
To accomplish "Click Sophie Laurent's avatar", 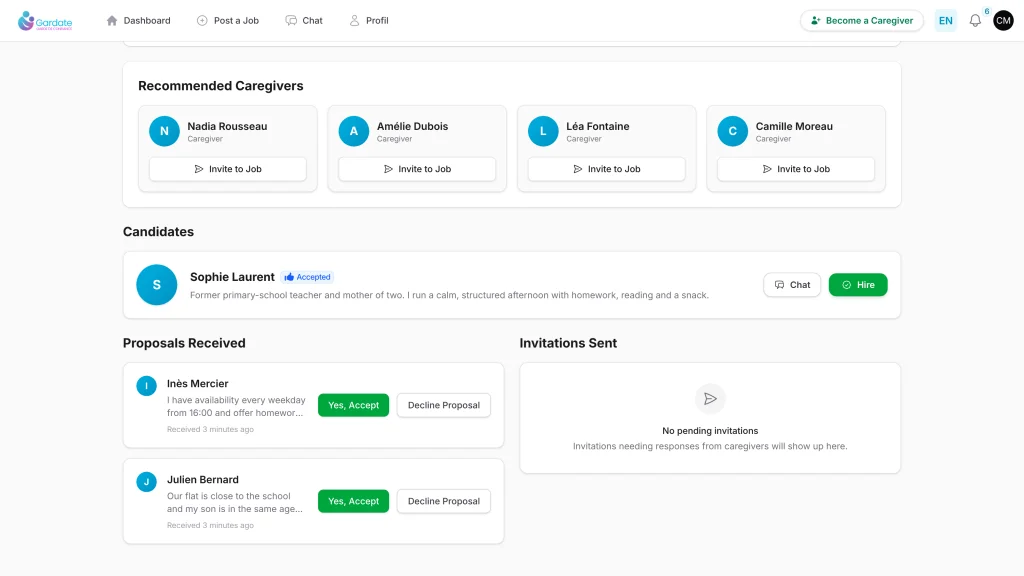I will pos(157,285).
